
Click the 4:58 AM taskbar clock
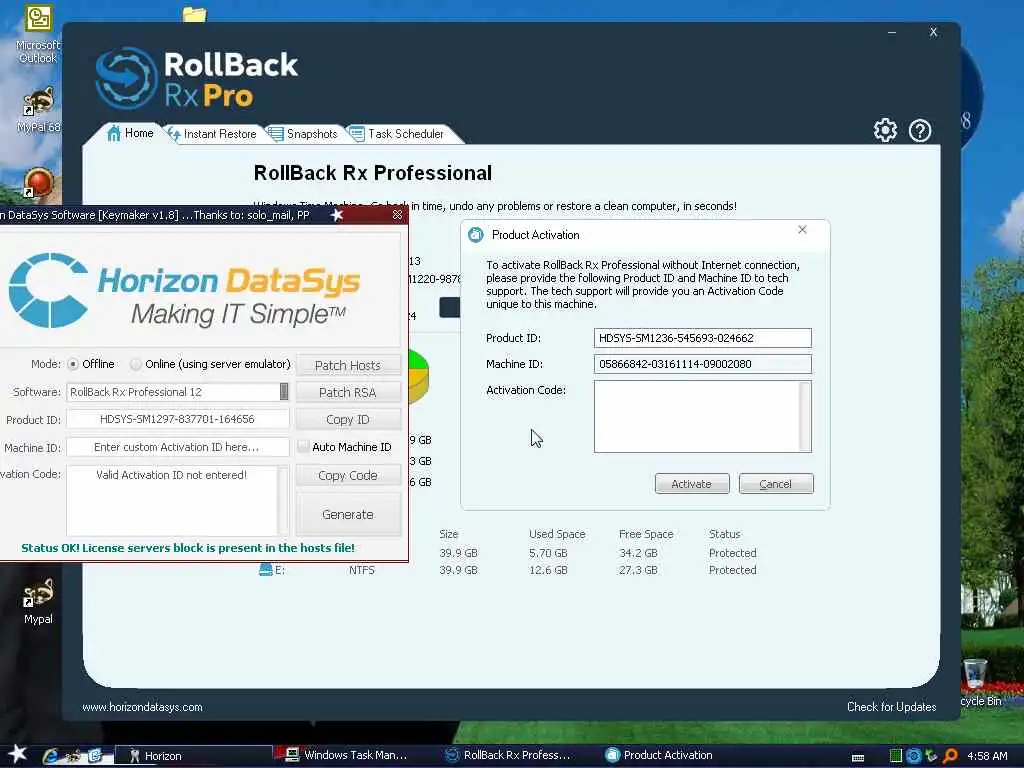click(987, 756)
